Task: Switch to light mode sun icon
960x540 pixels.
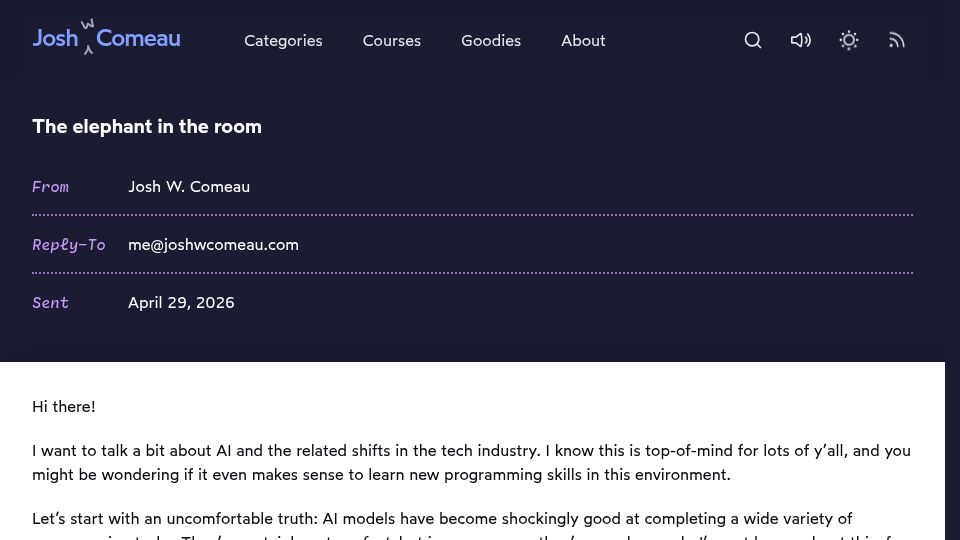Action: pyautogui.click(x=849, y=40)
